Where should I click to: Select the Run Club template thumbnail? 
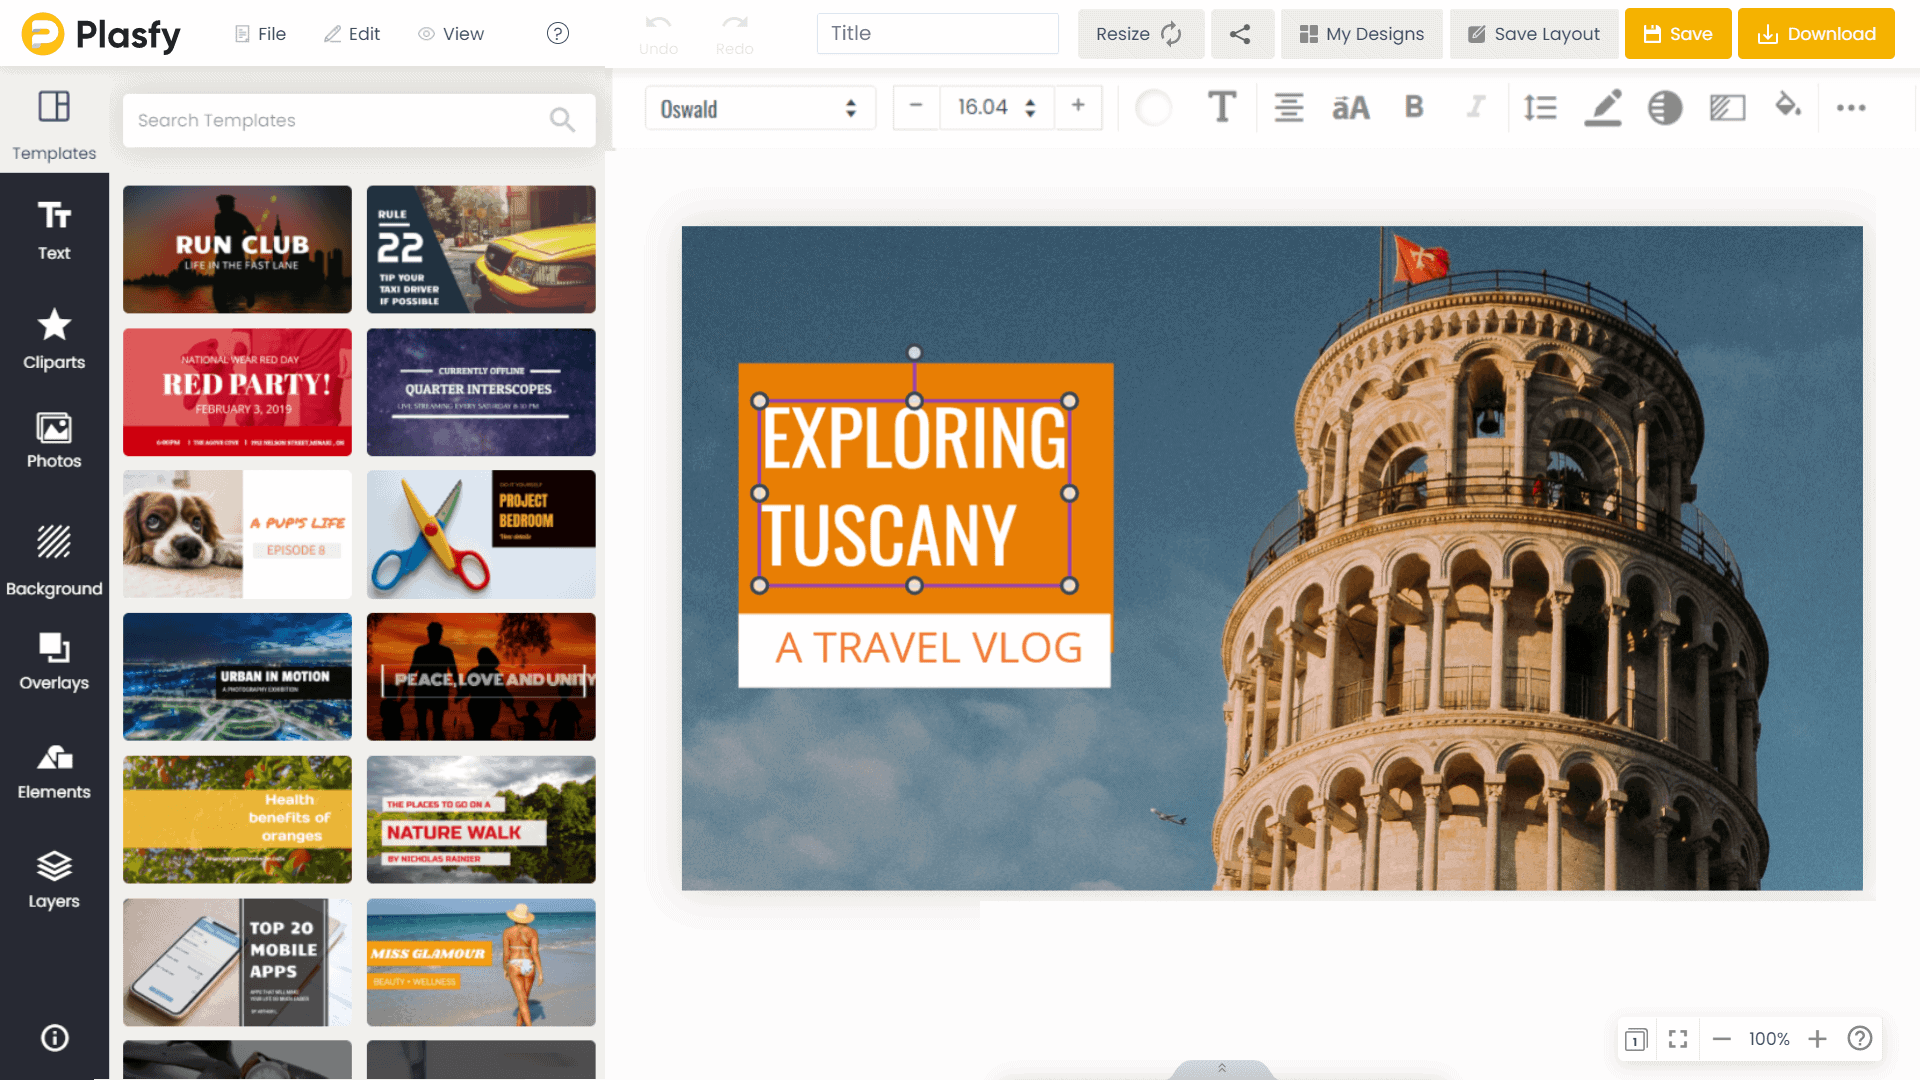pyautogui.click(x=237, y=249)
